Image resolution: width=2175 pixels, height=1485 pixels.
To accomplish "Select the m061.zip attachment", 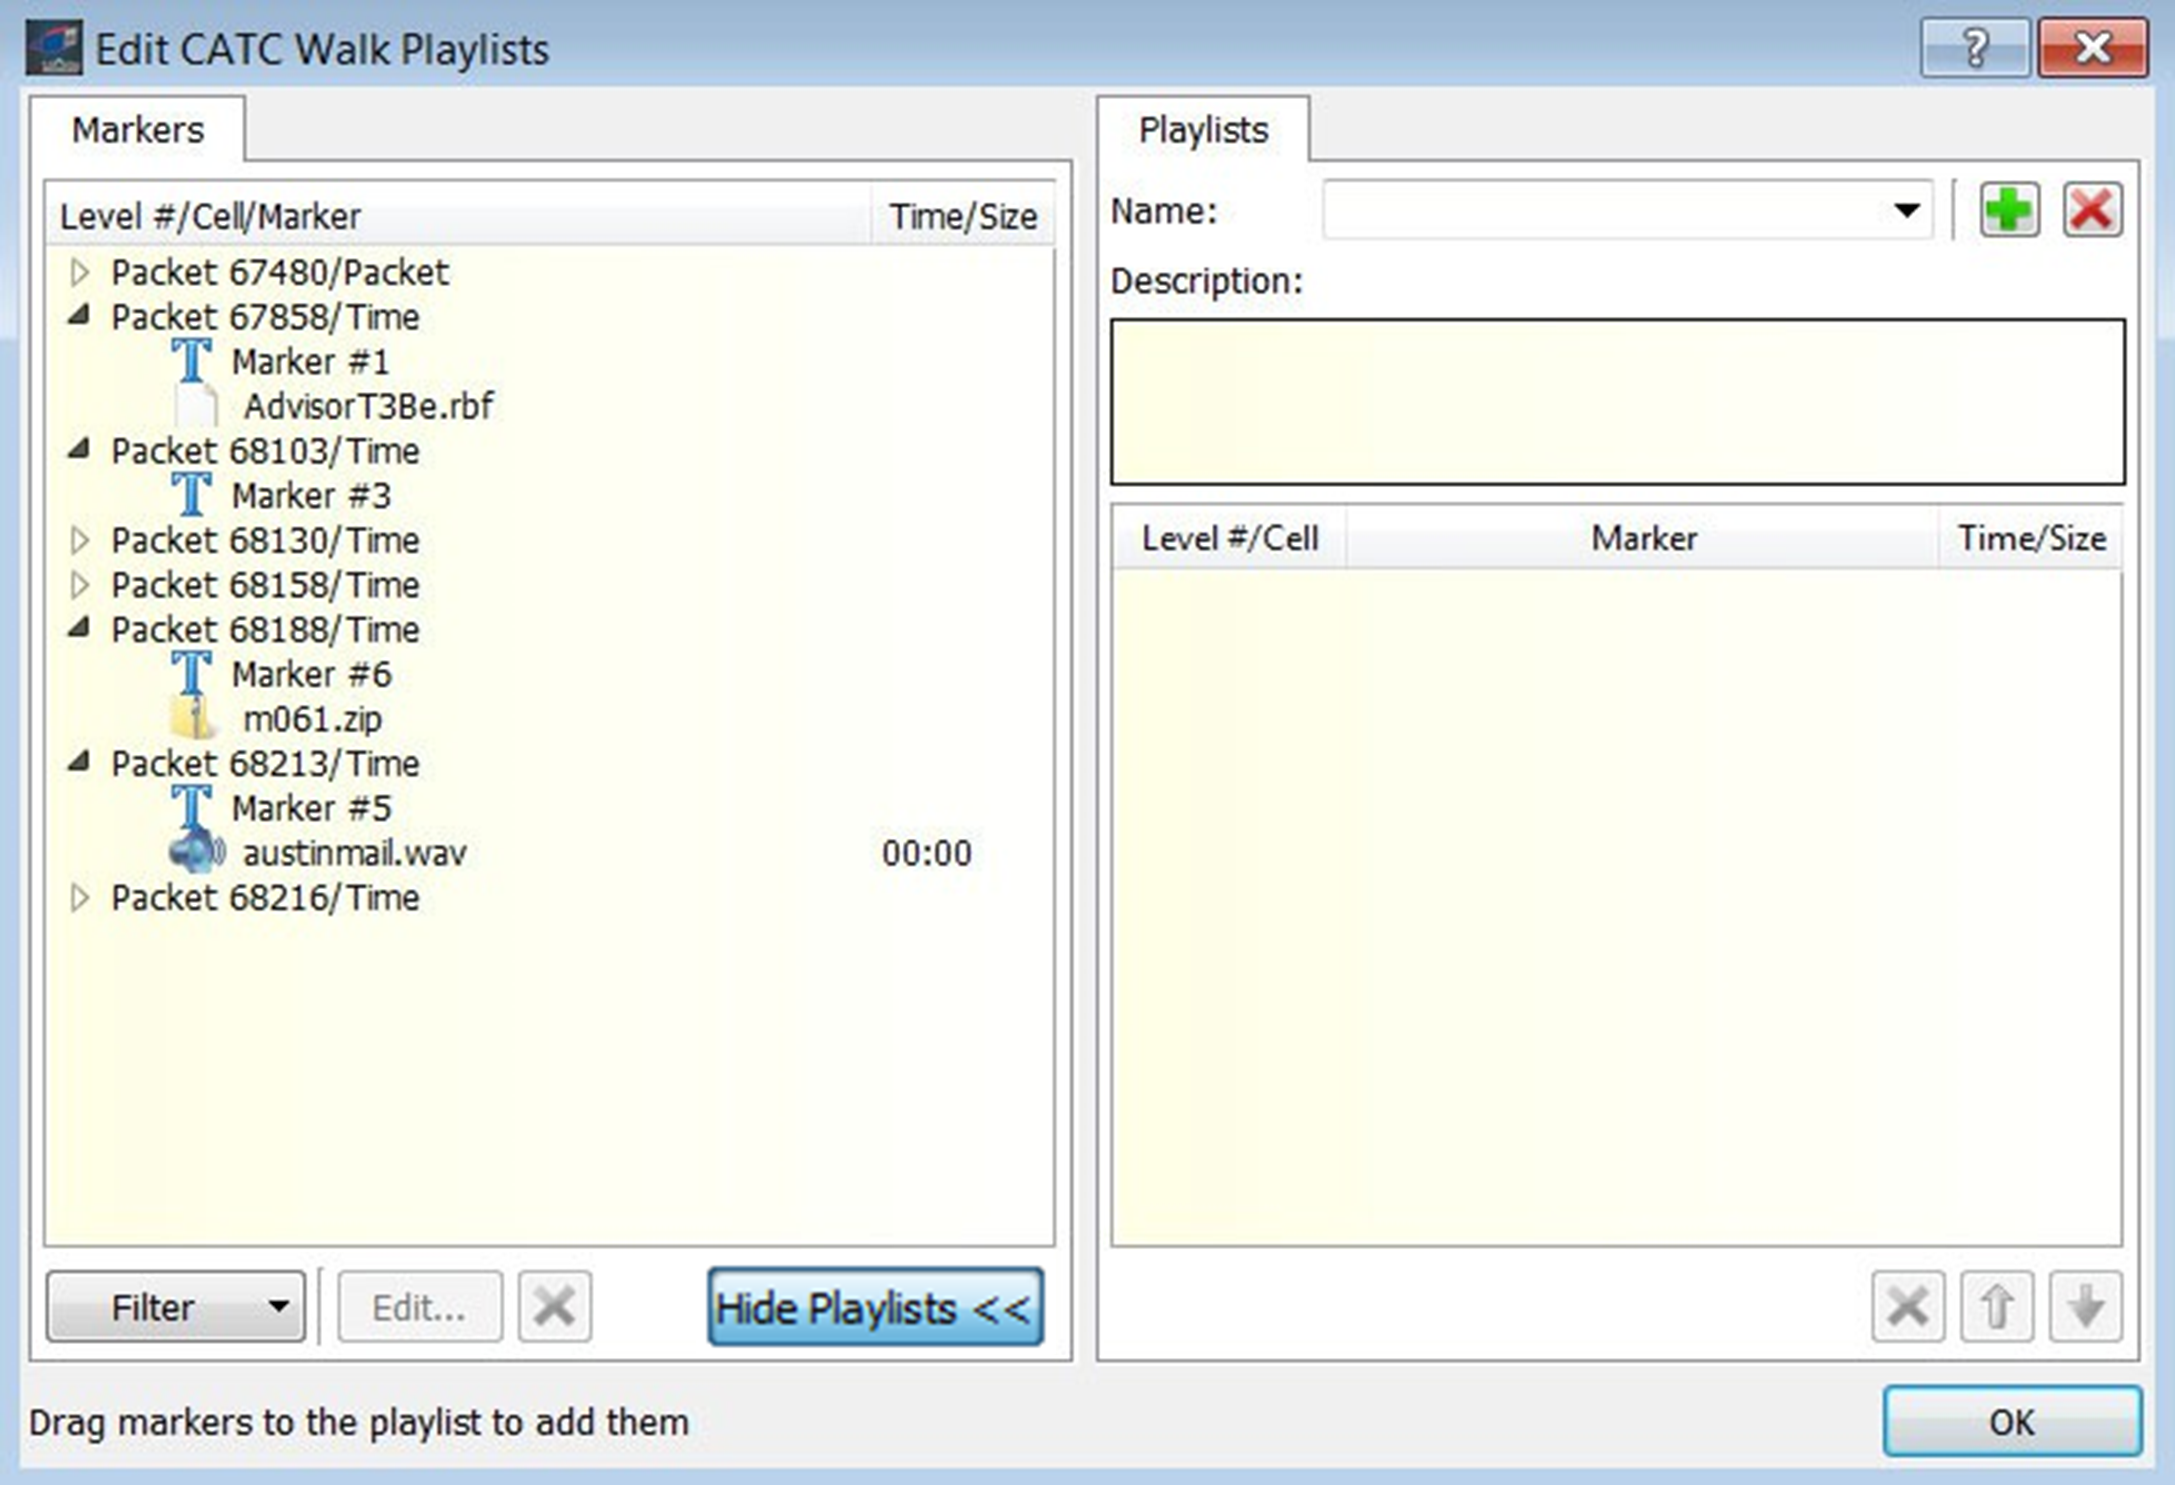I will [312, 719].
